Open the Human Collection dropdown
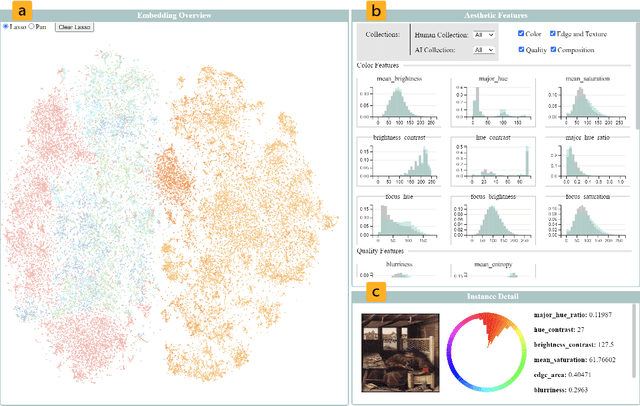 485,34
